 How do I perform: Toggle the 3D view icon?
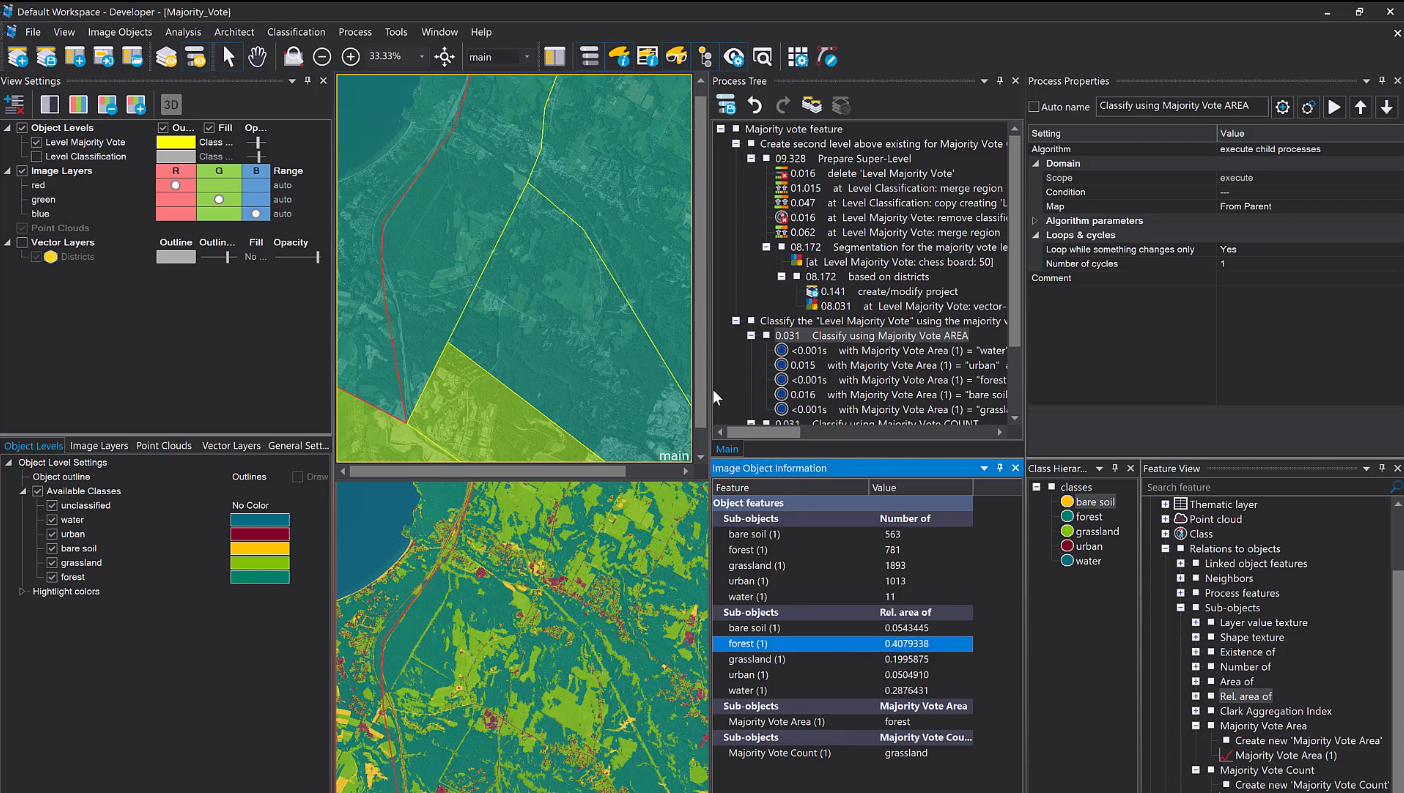[171, 104]
